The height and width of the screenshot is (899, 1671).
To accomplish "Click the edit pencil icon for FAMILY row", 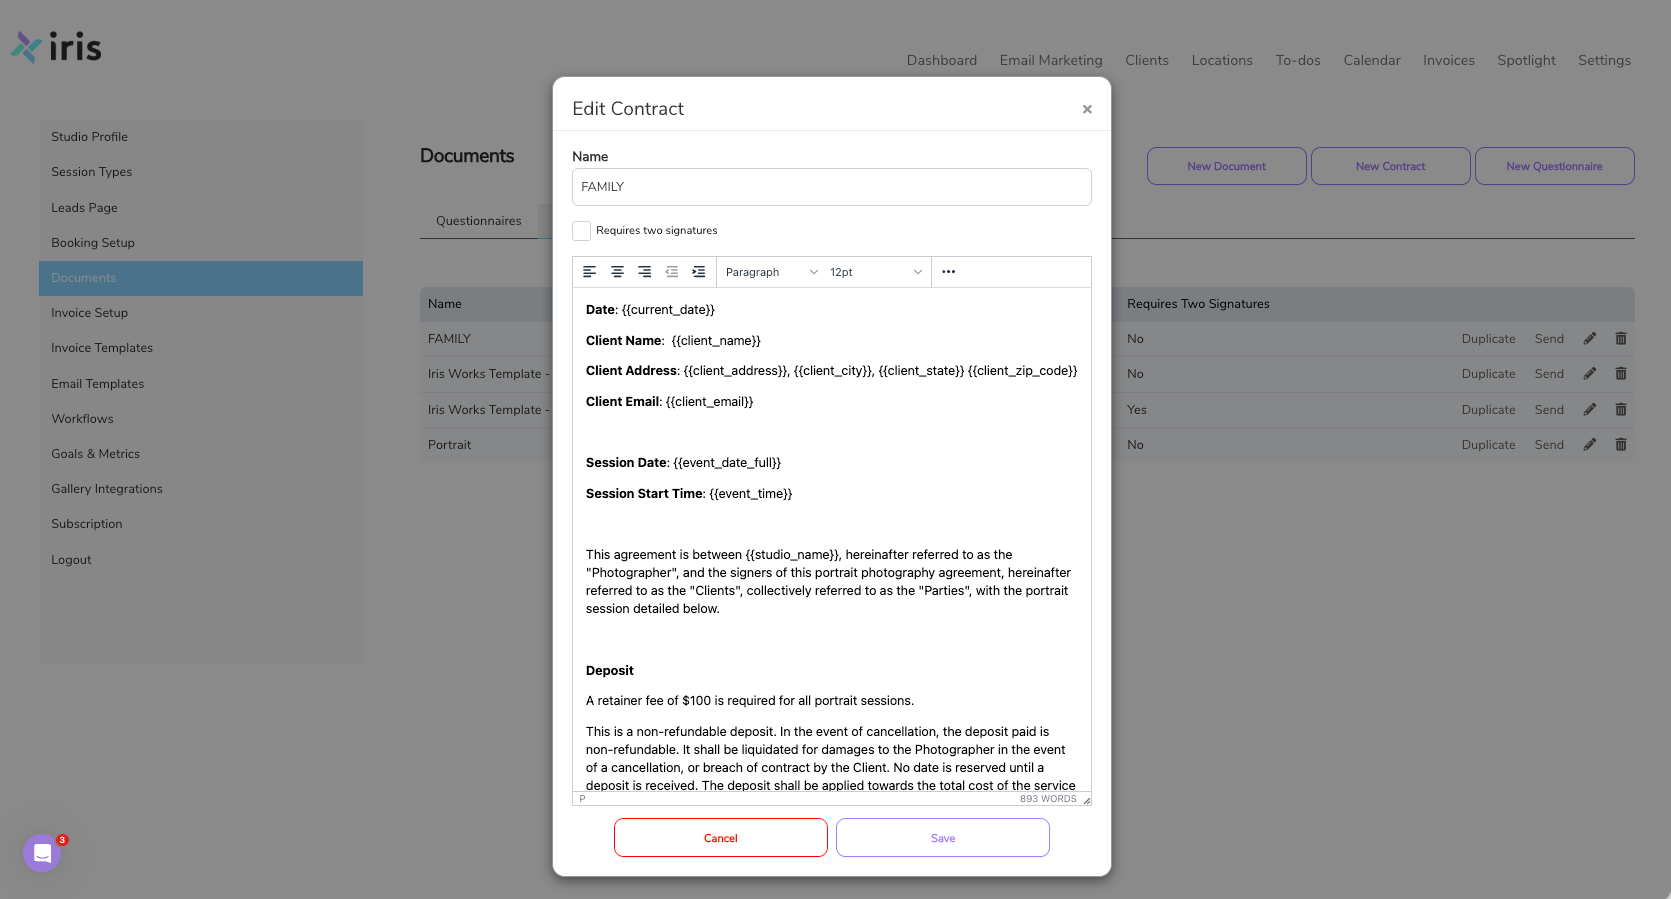I will pos(1590,339).
